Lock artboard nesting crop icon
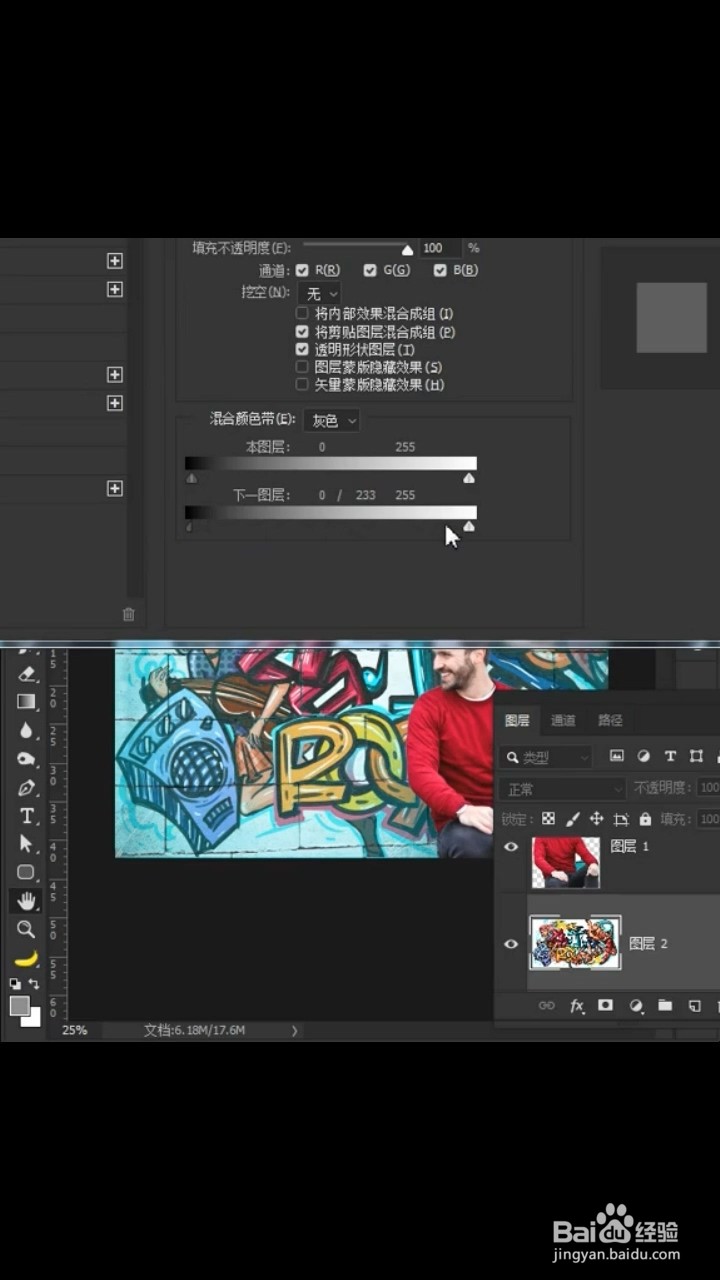Screen dimensions: 720x1280 point(621,819)
